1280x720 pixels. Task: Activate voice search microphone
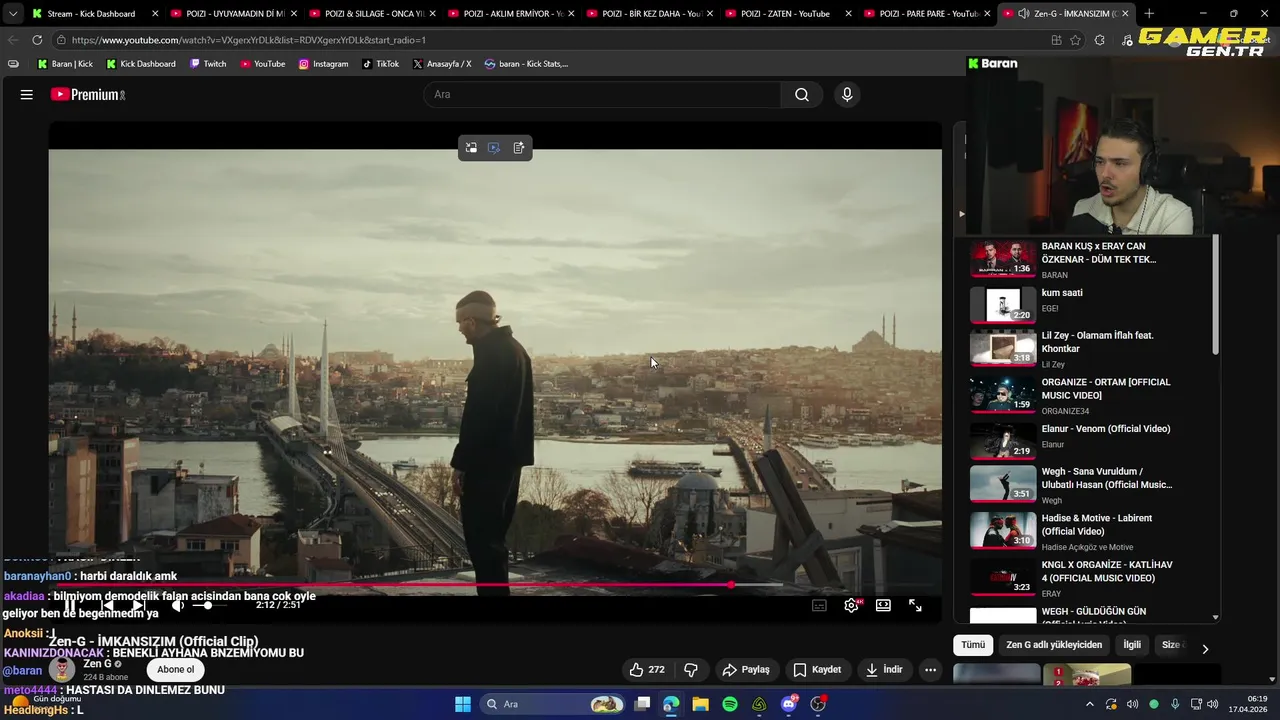(847, 95)
